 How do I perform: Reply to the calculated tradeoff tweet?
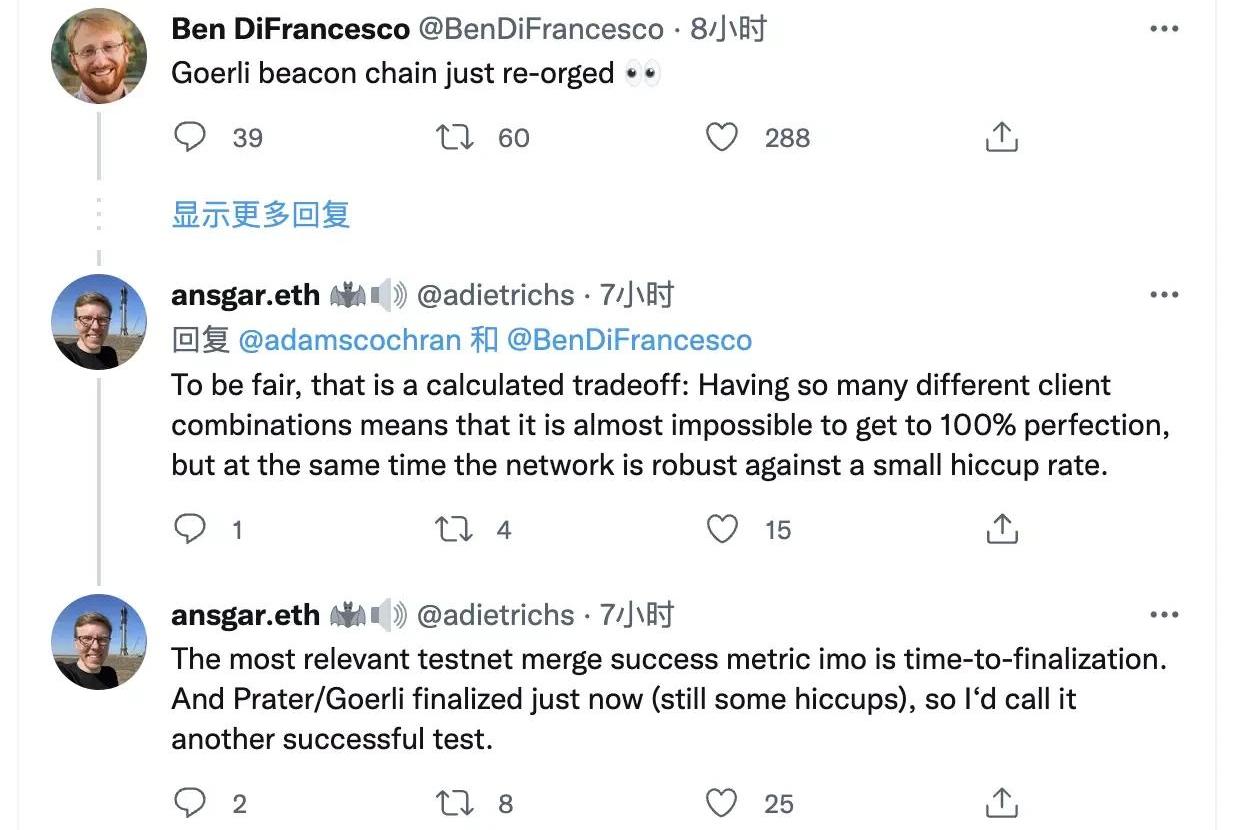point(190,529)
